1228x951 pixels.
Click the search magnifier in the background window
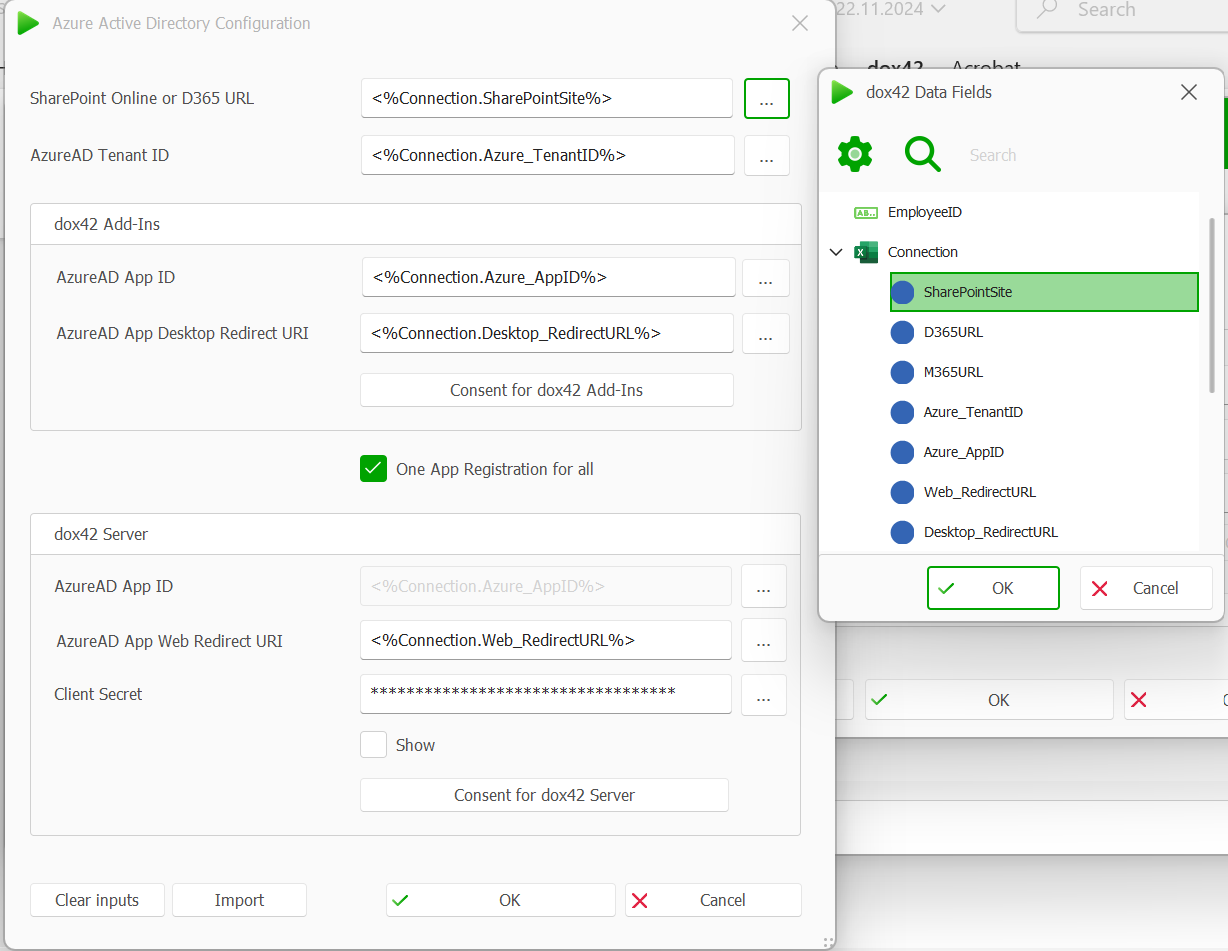click(x=1048, y=10)
